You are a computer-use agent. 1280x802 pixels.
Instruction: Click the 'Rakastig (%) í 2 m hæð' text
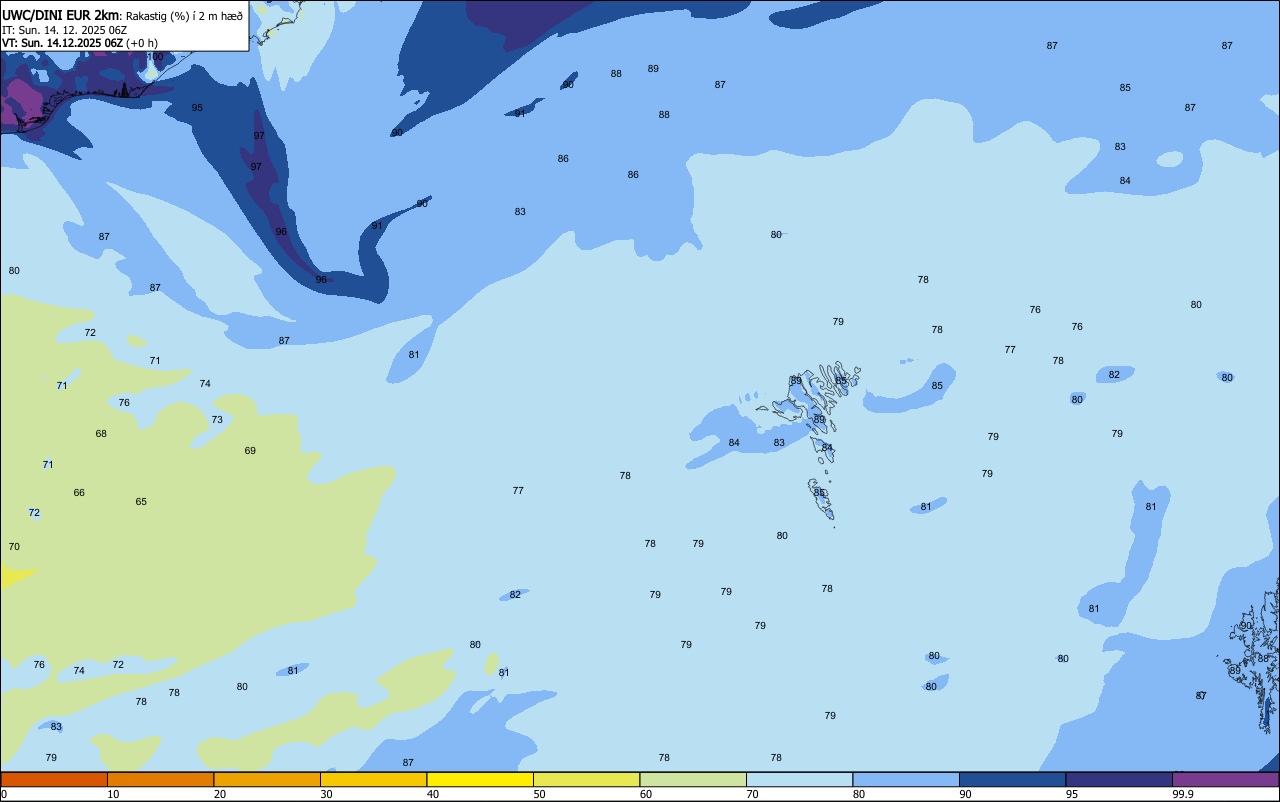click(183, 15)
